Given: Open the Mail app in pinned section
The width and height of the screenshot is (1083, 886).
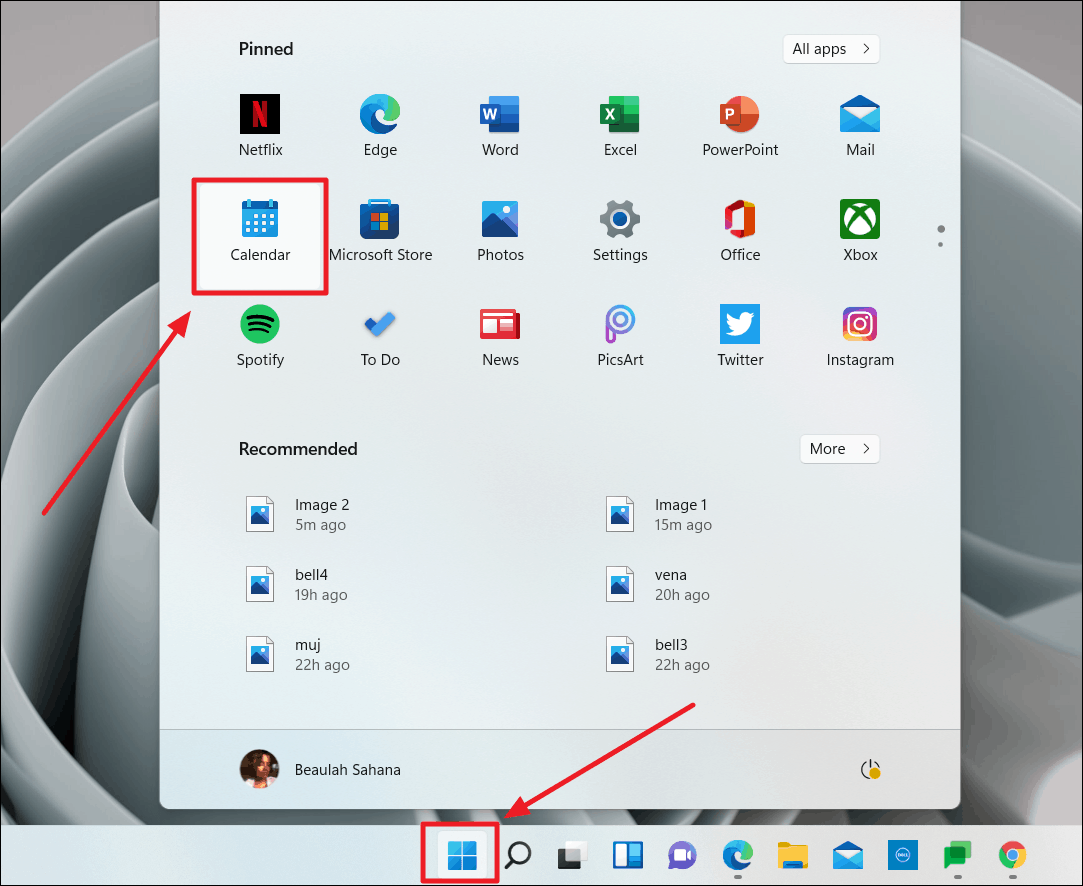Looking at the screenshot, I should pos(860,126).
